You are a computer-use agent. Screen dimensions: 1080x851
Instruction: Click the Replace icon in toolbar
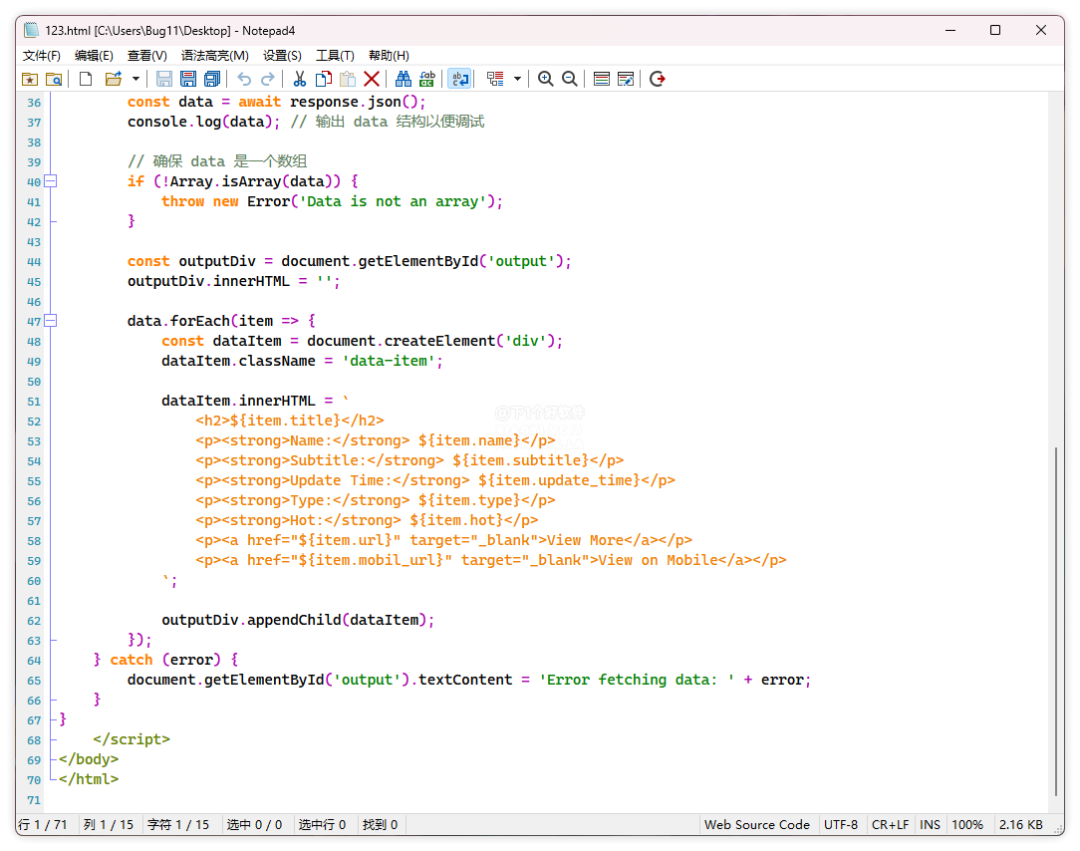[x=427, y=79]
